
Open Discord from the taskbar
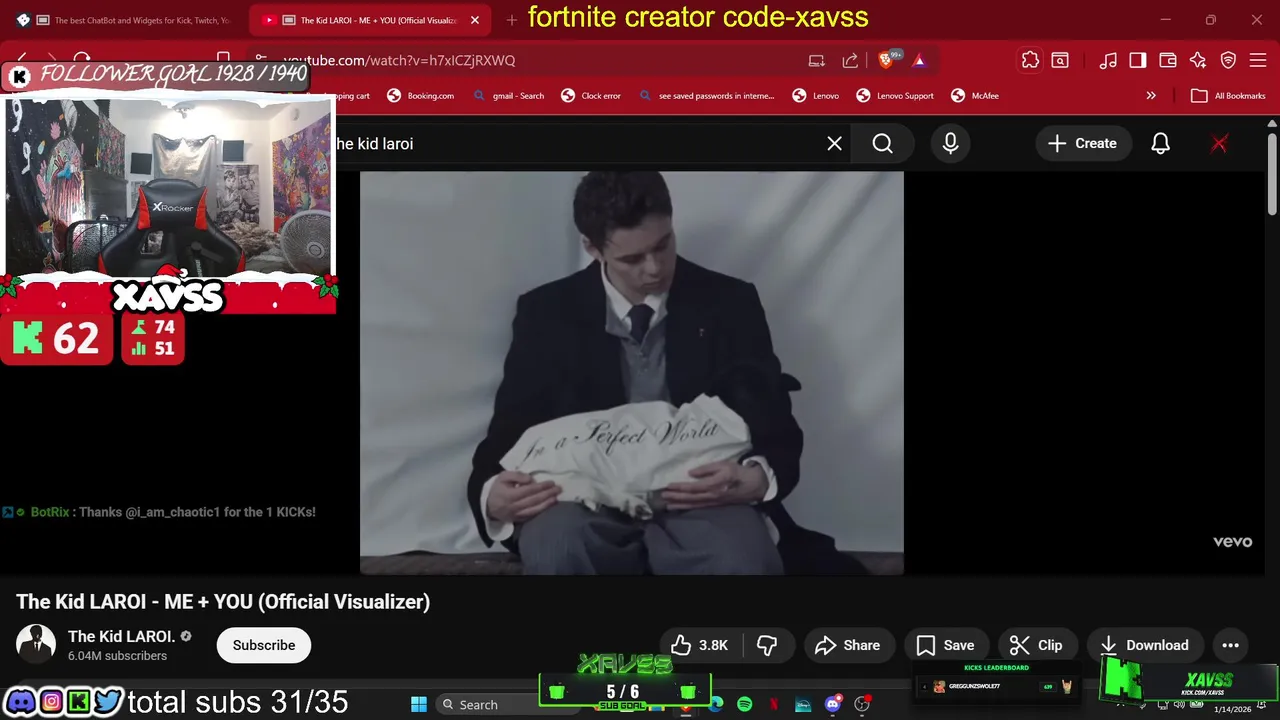[832, 705]
